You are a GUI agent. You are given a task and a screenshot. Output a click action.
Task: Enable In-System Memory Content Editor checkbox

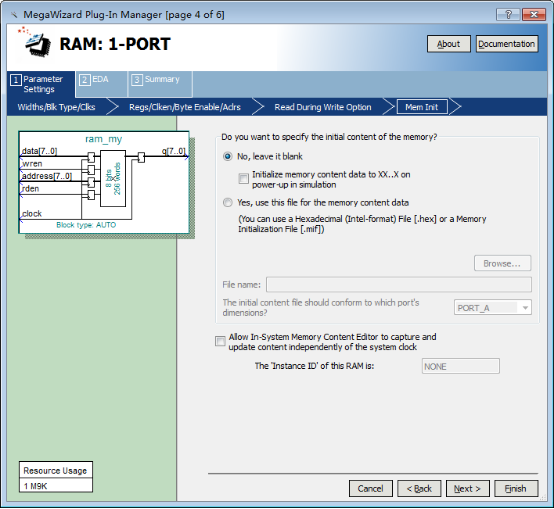tap(220, 341)
